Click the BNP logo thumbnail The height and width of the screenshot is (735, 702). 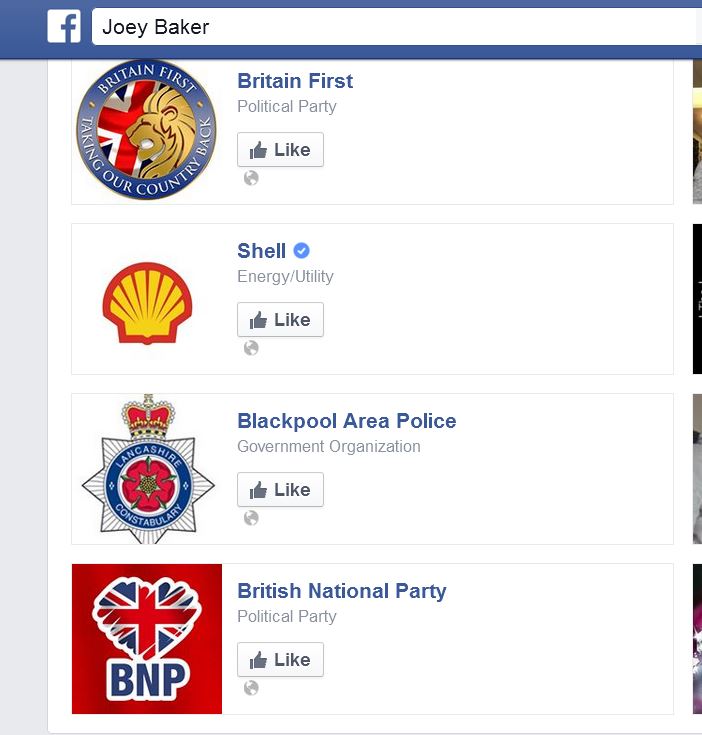[146, 639]
